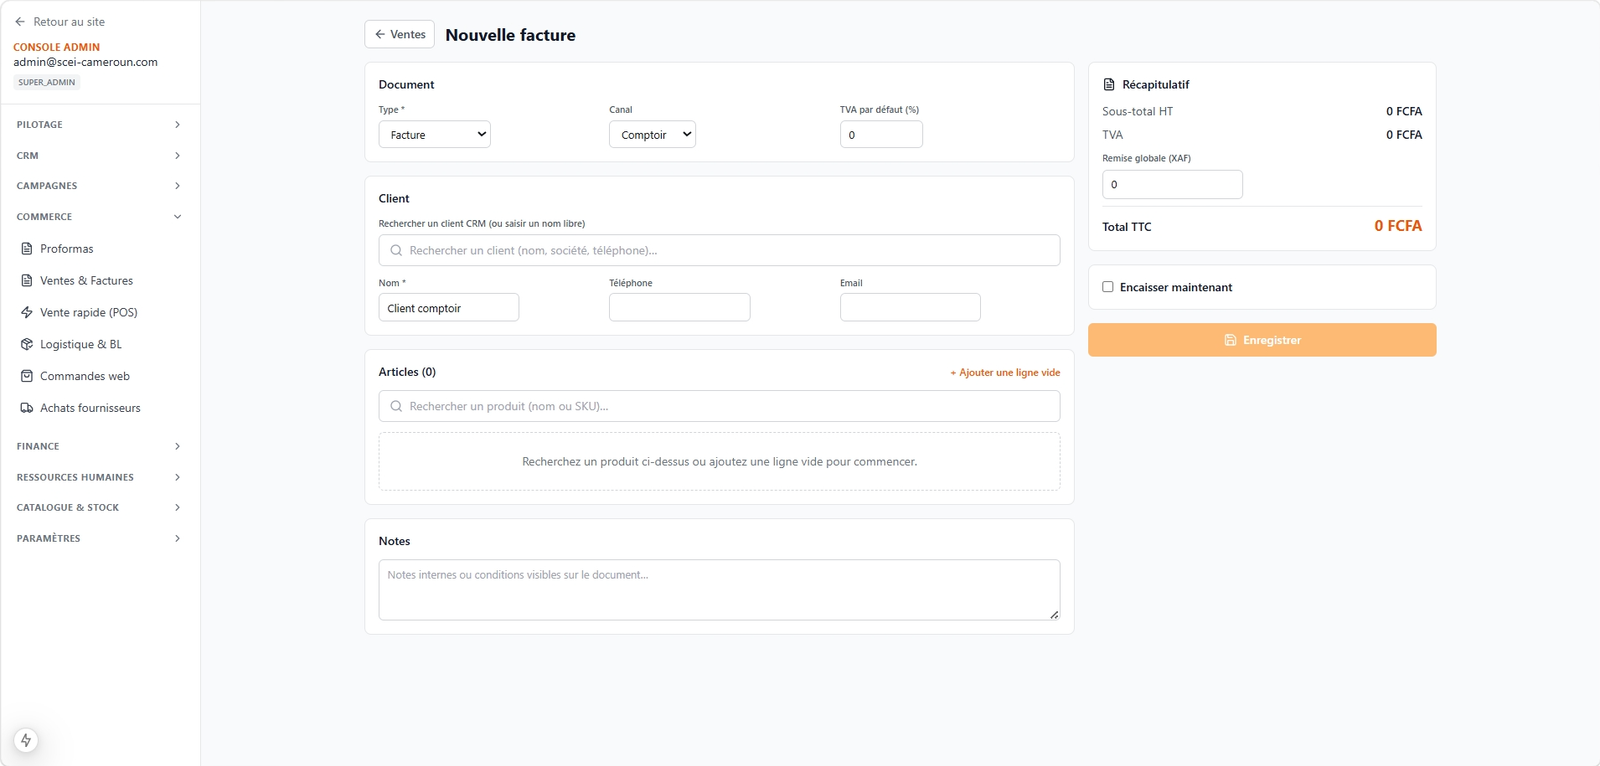Open the Type dropdown showing Facture

434,134
